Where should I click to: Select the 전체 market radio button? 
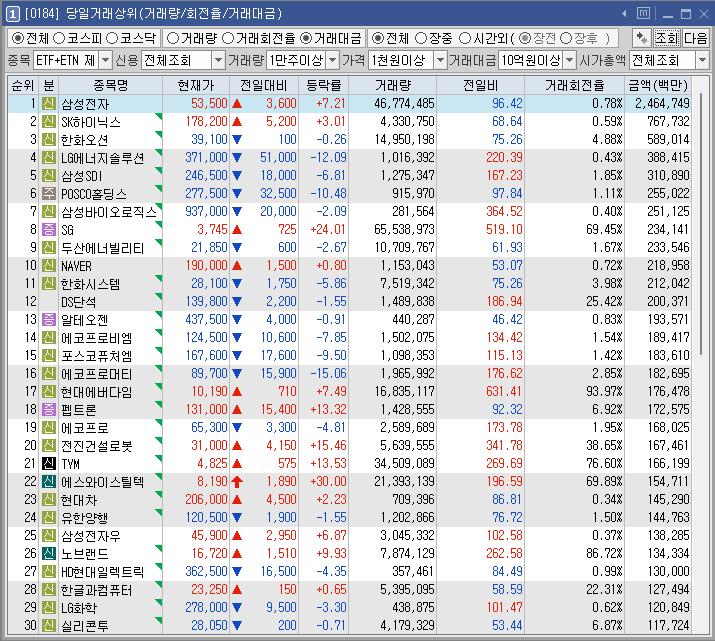pos(17,38)
